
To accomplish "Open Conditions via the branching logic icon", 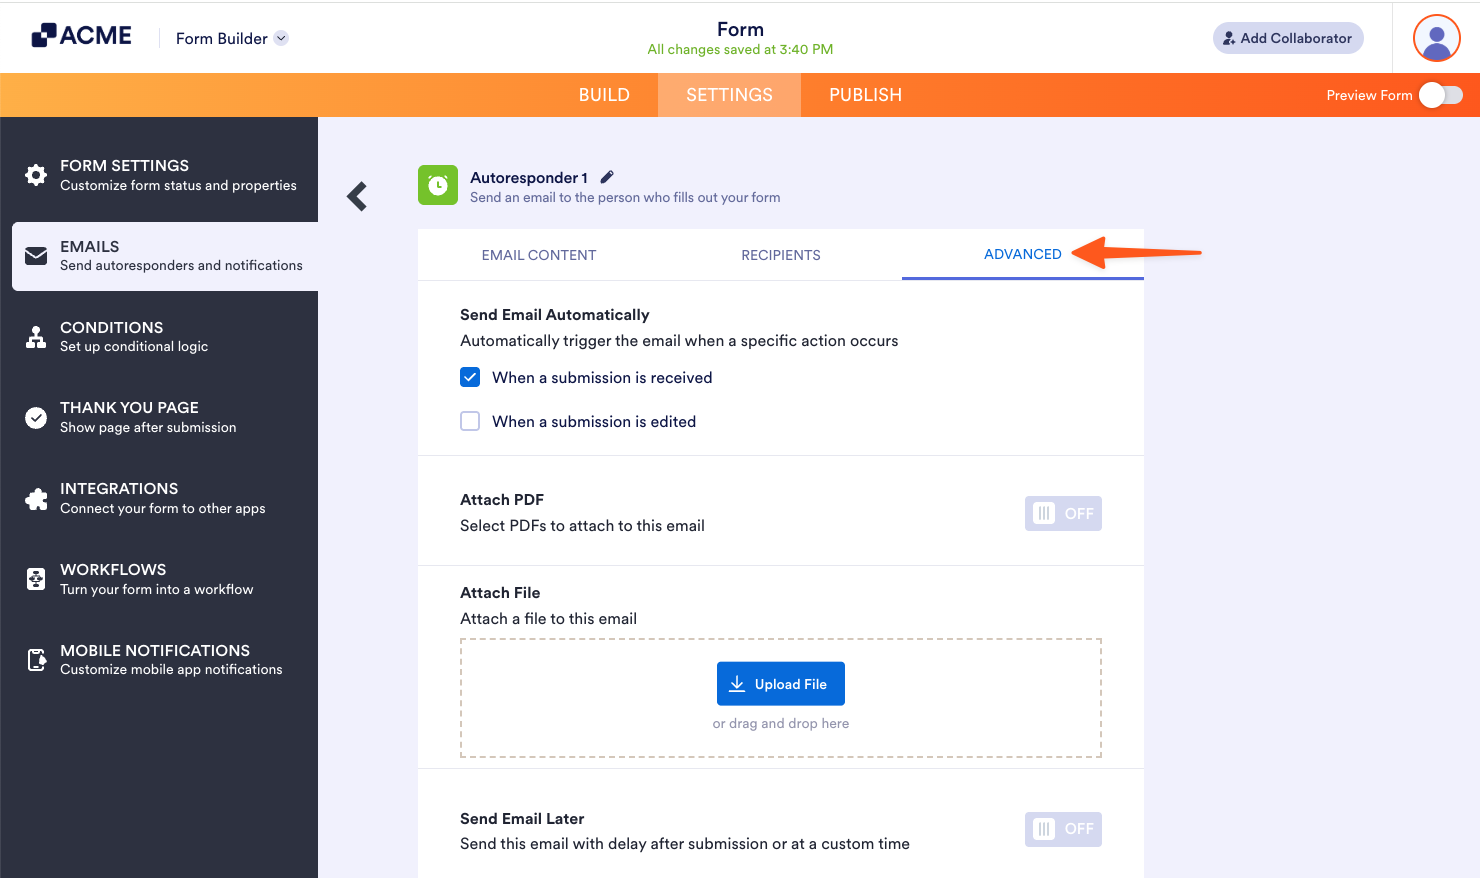I will point(36,336).
